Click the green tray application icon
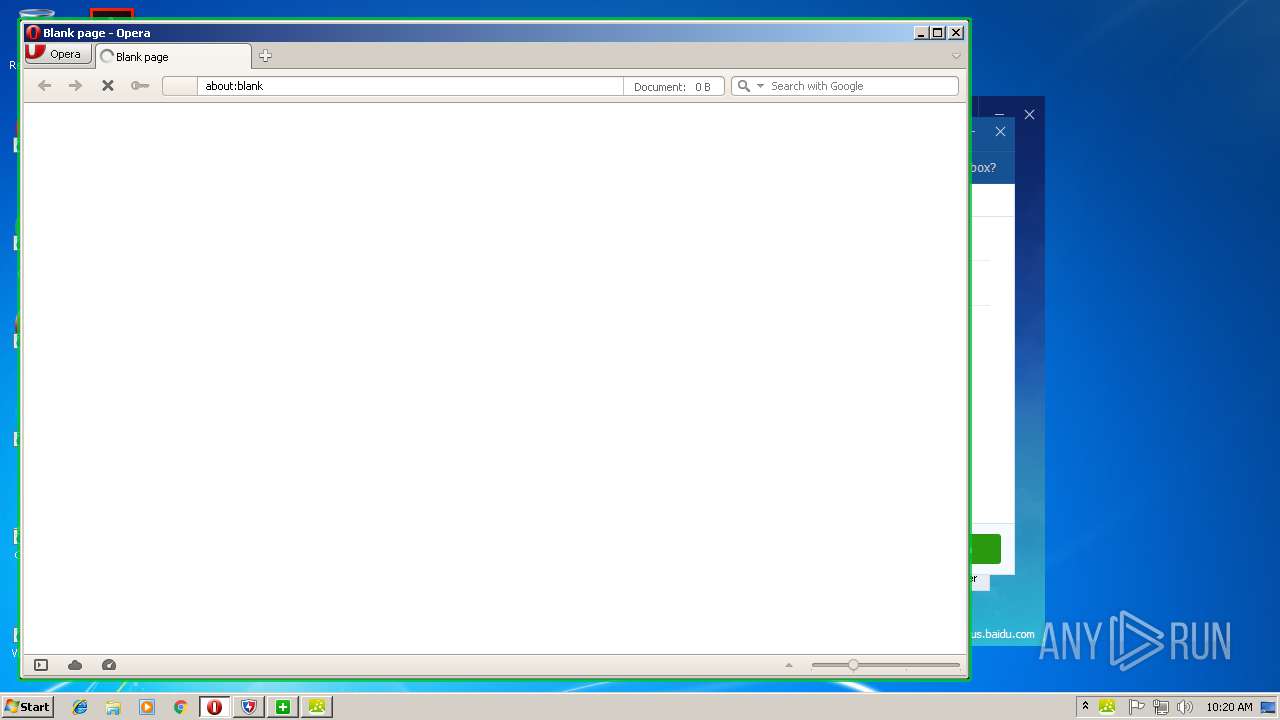This screenshot has width=1280, height=720. 1107,707
